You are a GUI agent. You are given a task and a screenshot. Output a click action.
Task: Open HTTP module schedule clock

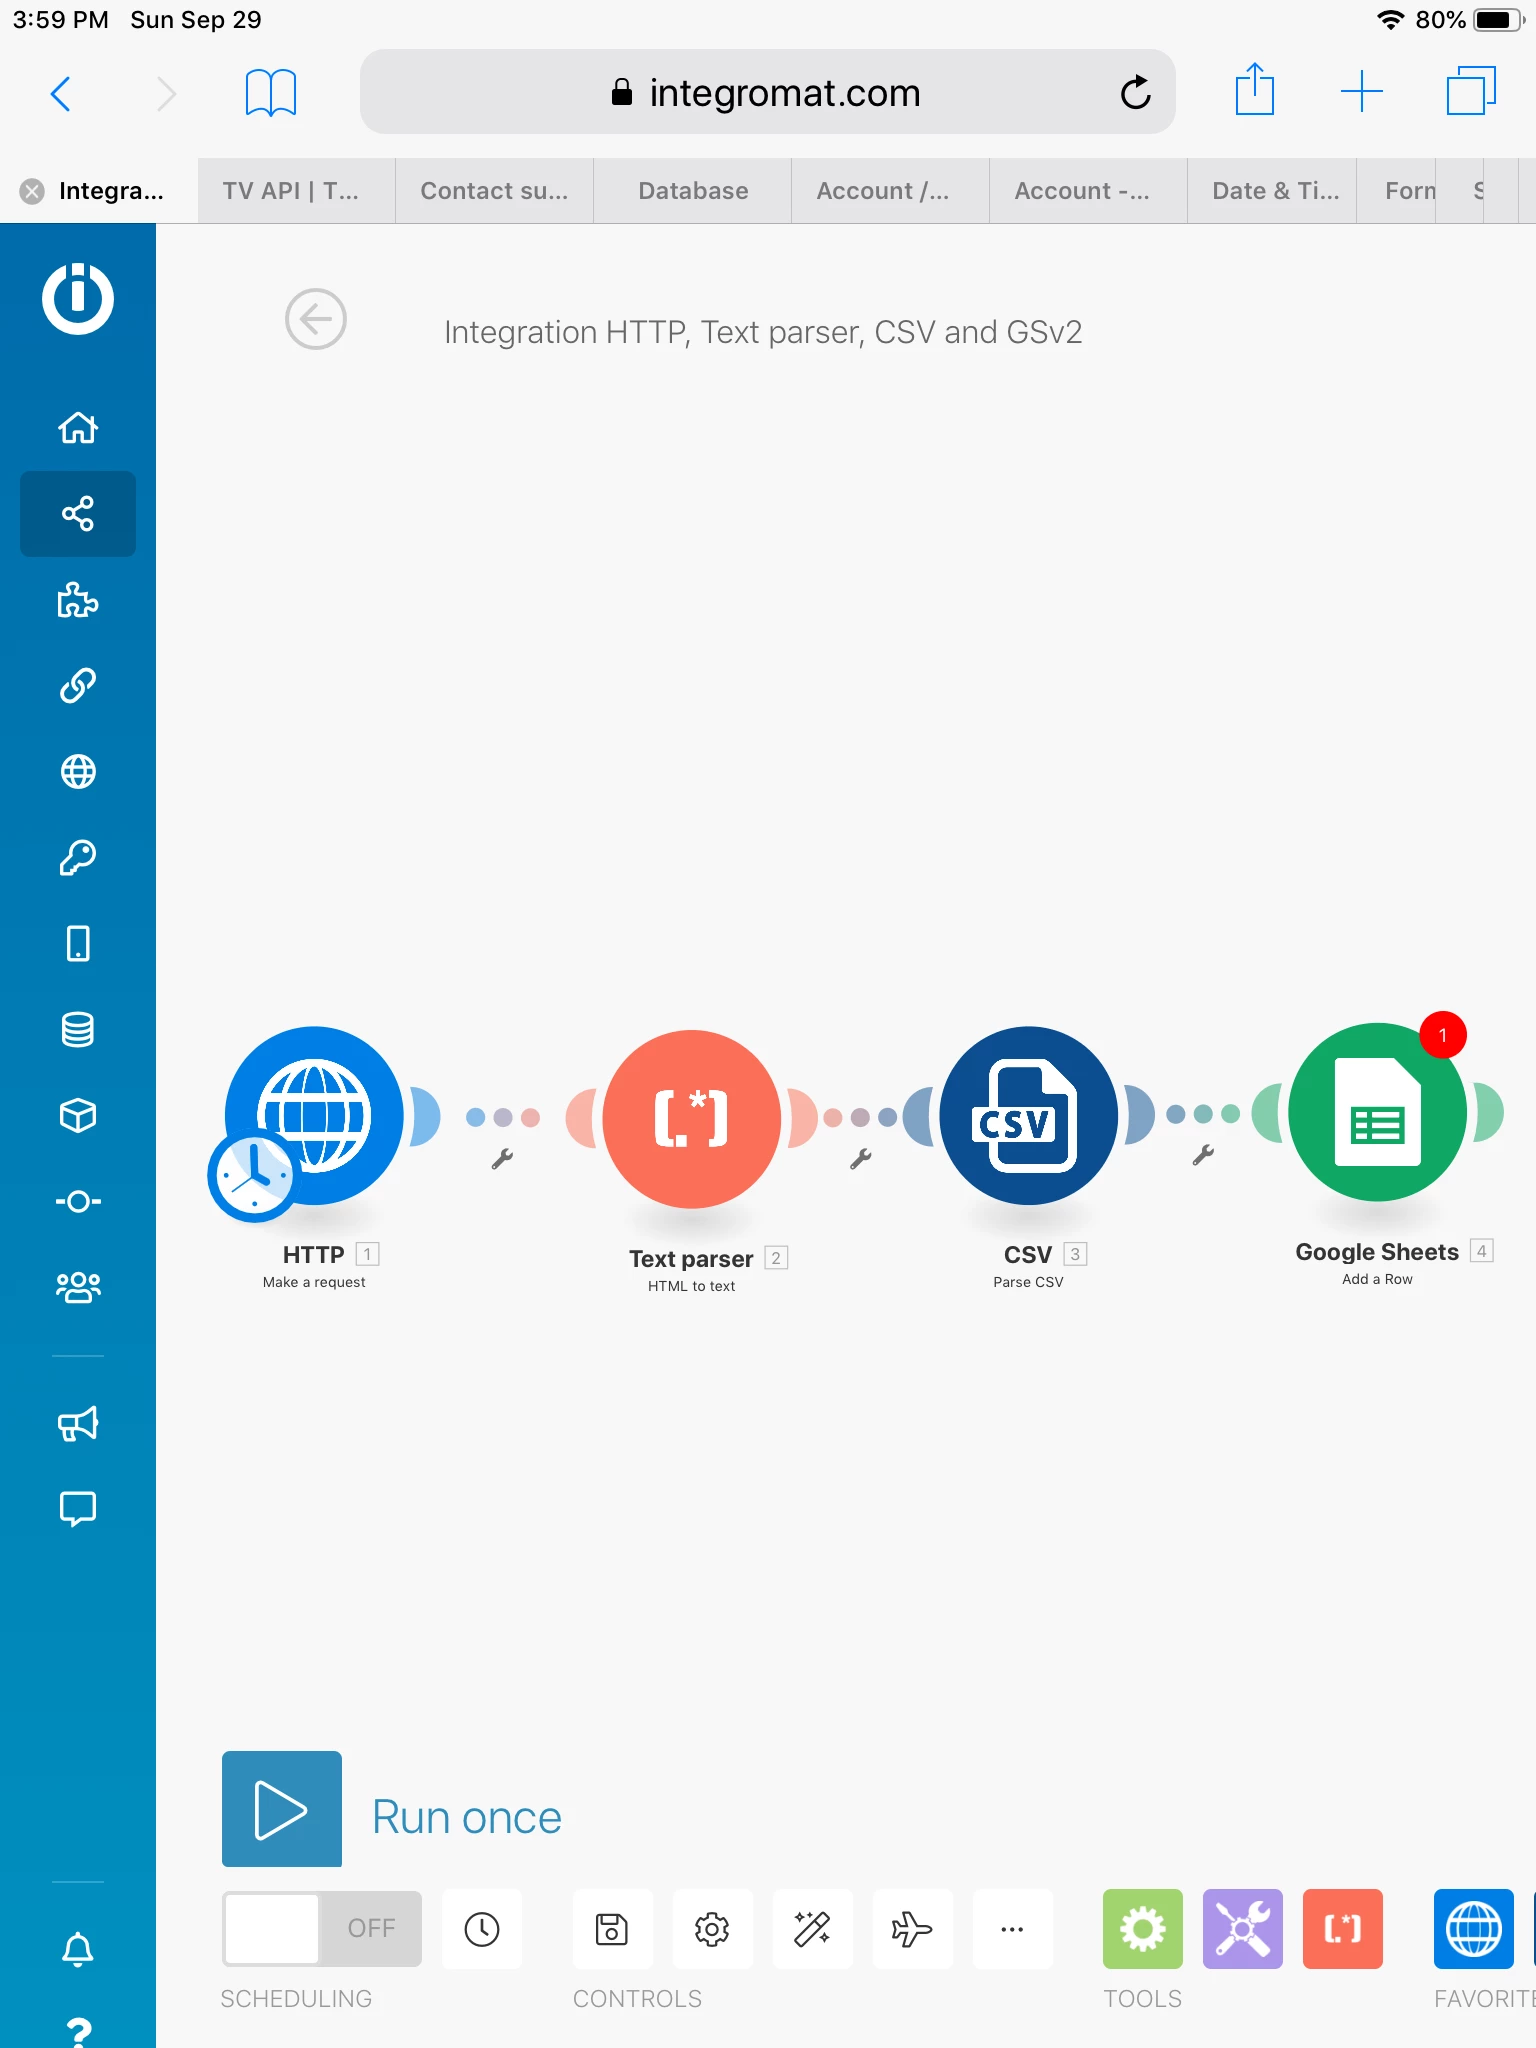253,1177
